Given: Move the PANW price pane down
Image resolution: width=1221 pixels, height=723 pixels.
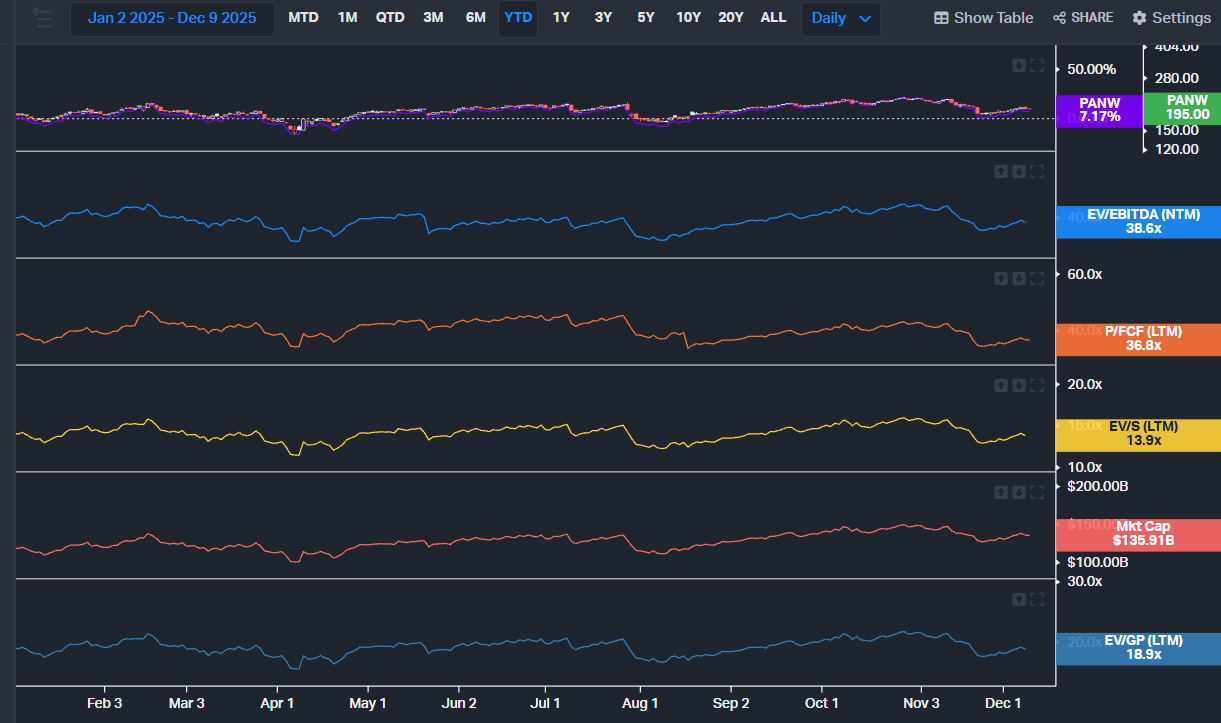Looking at the screenshot, I should click(x=1018, y=66).
